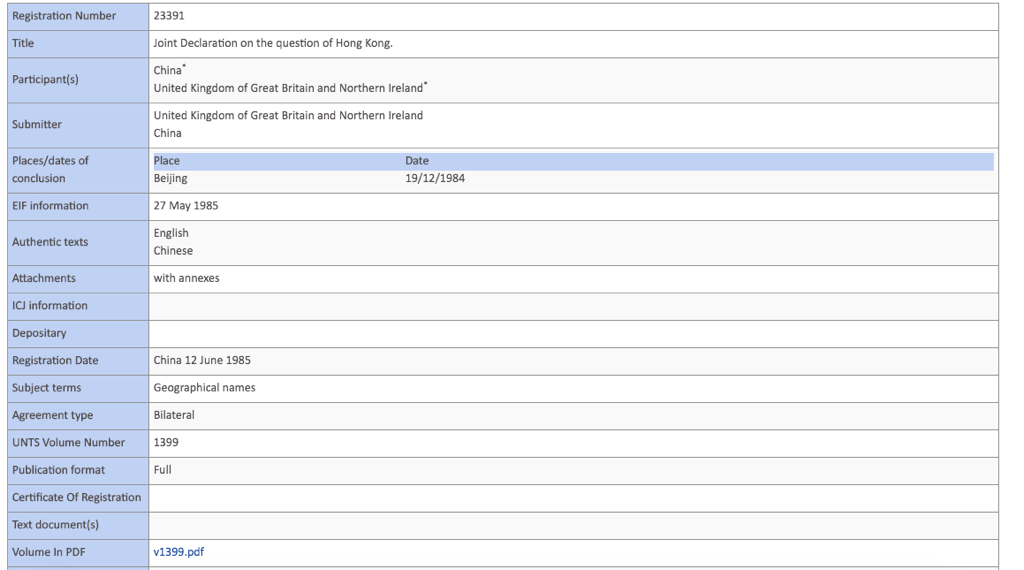
Task: Click the registration number 23391
Action: coord(169,16)
